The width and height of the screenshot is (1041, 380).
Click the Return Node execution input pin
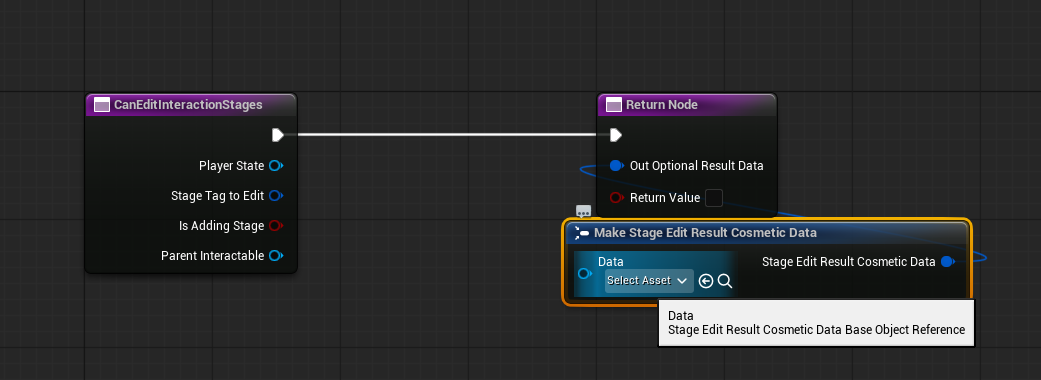615,136
